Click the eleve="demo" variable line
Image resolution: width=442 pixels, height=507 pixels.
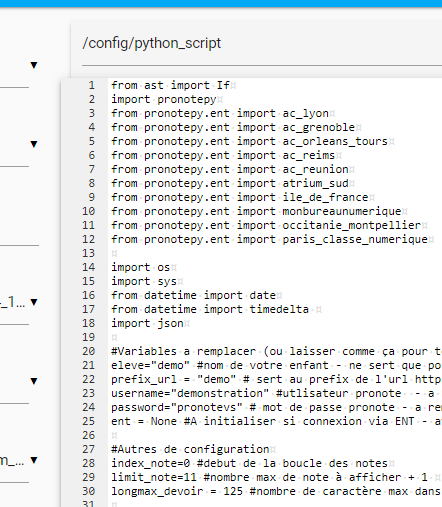coord(276,365)
